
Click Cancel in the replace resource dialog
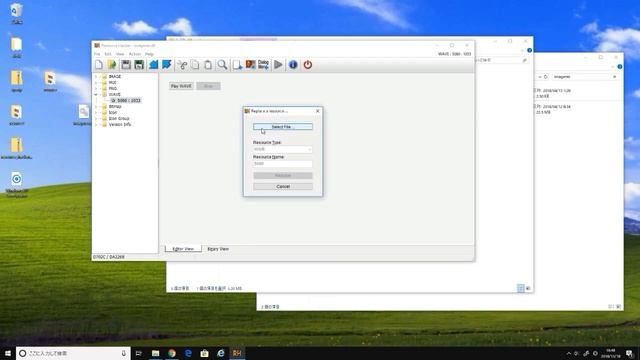coord(283,187)
